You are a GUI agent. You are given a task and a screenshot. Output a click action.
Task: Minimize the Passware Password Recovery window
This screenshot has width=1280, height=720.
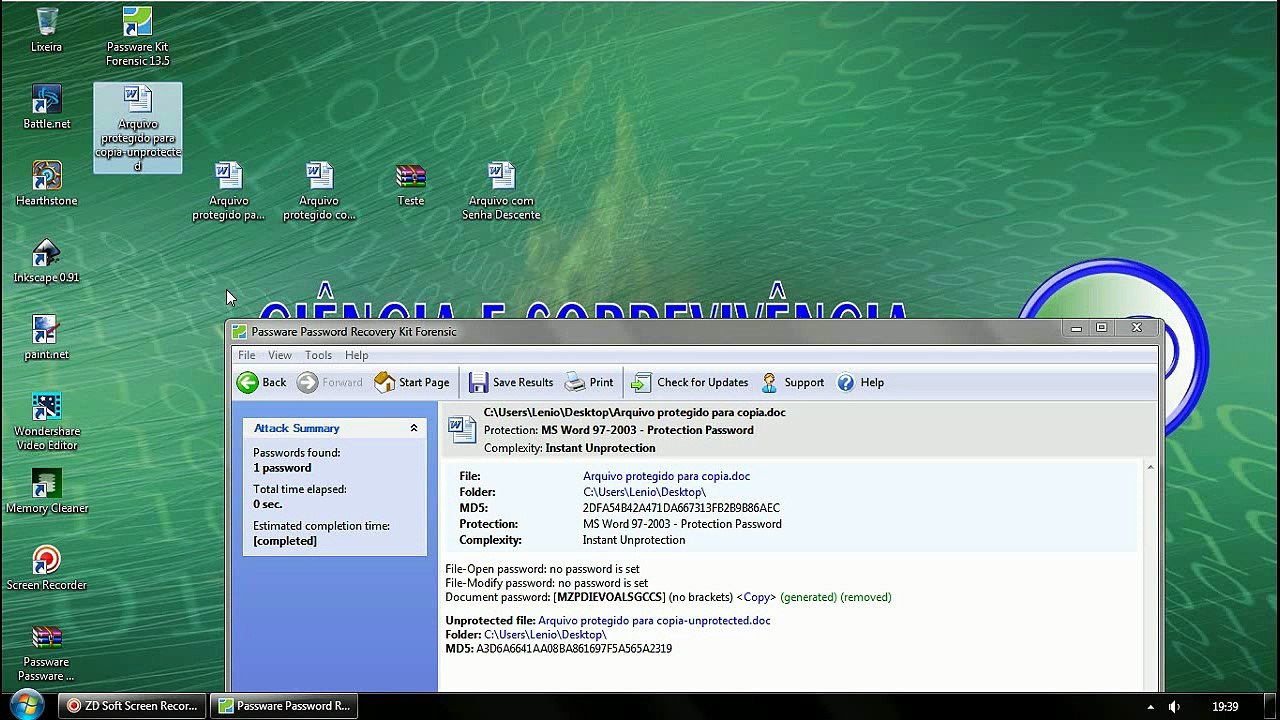pos(1076,328)
